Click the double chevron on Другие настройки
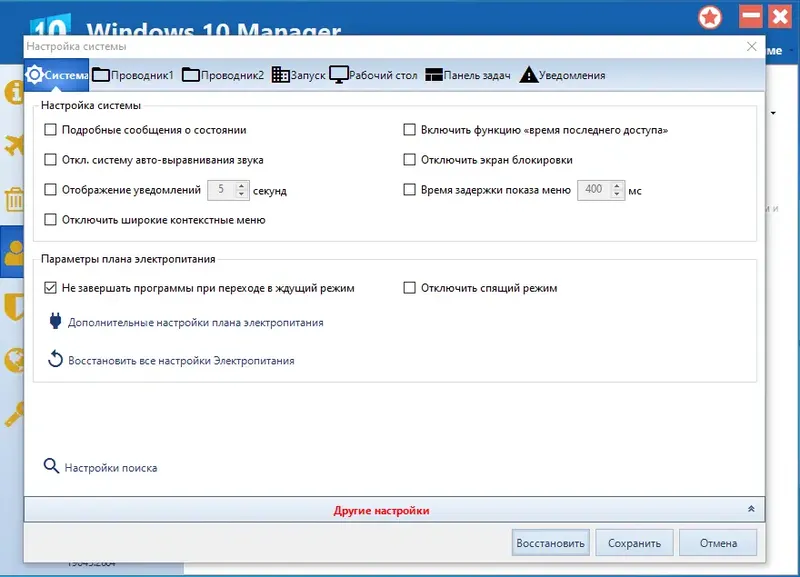800x577 pixels. (x=751, y=509)
